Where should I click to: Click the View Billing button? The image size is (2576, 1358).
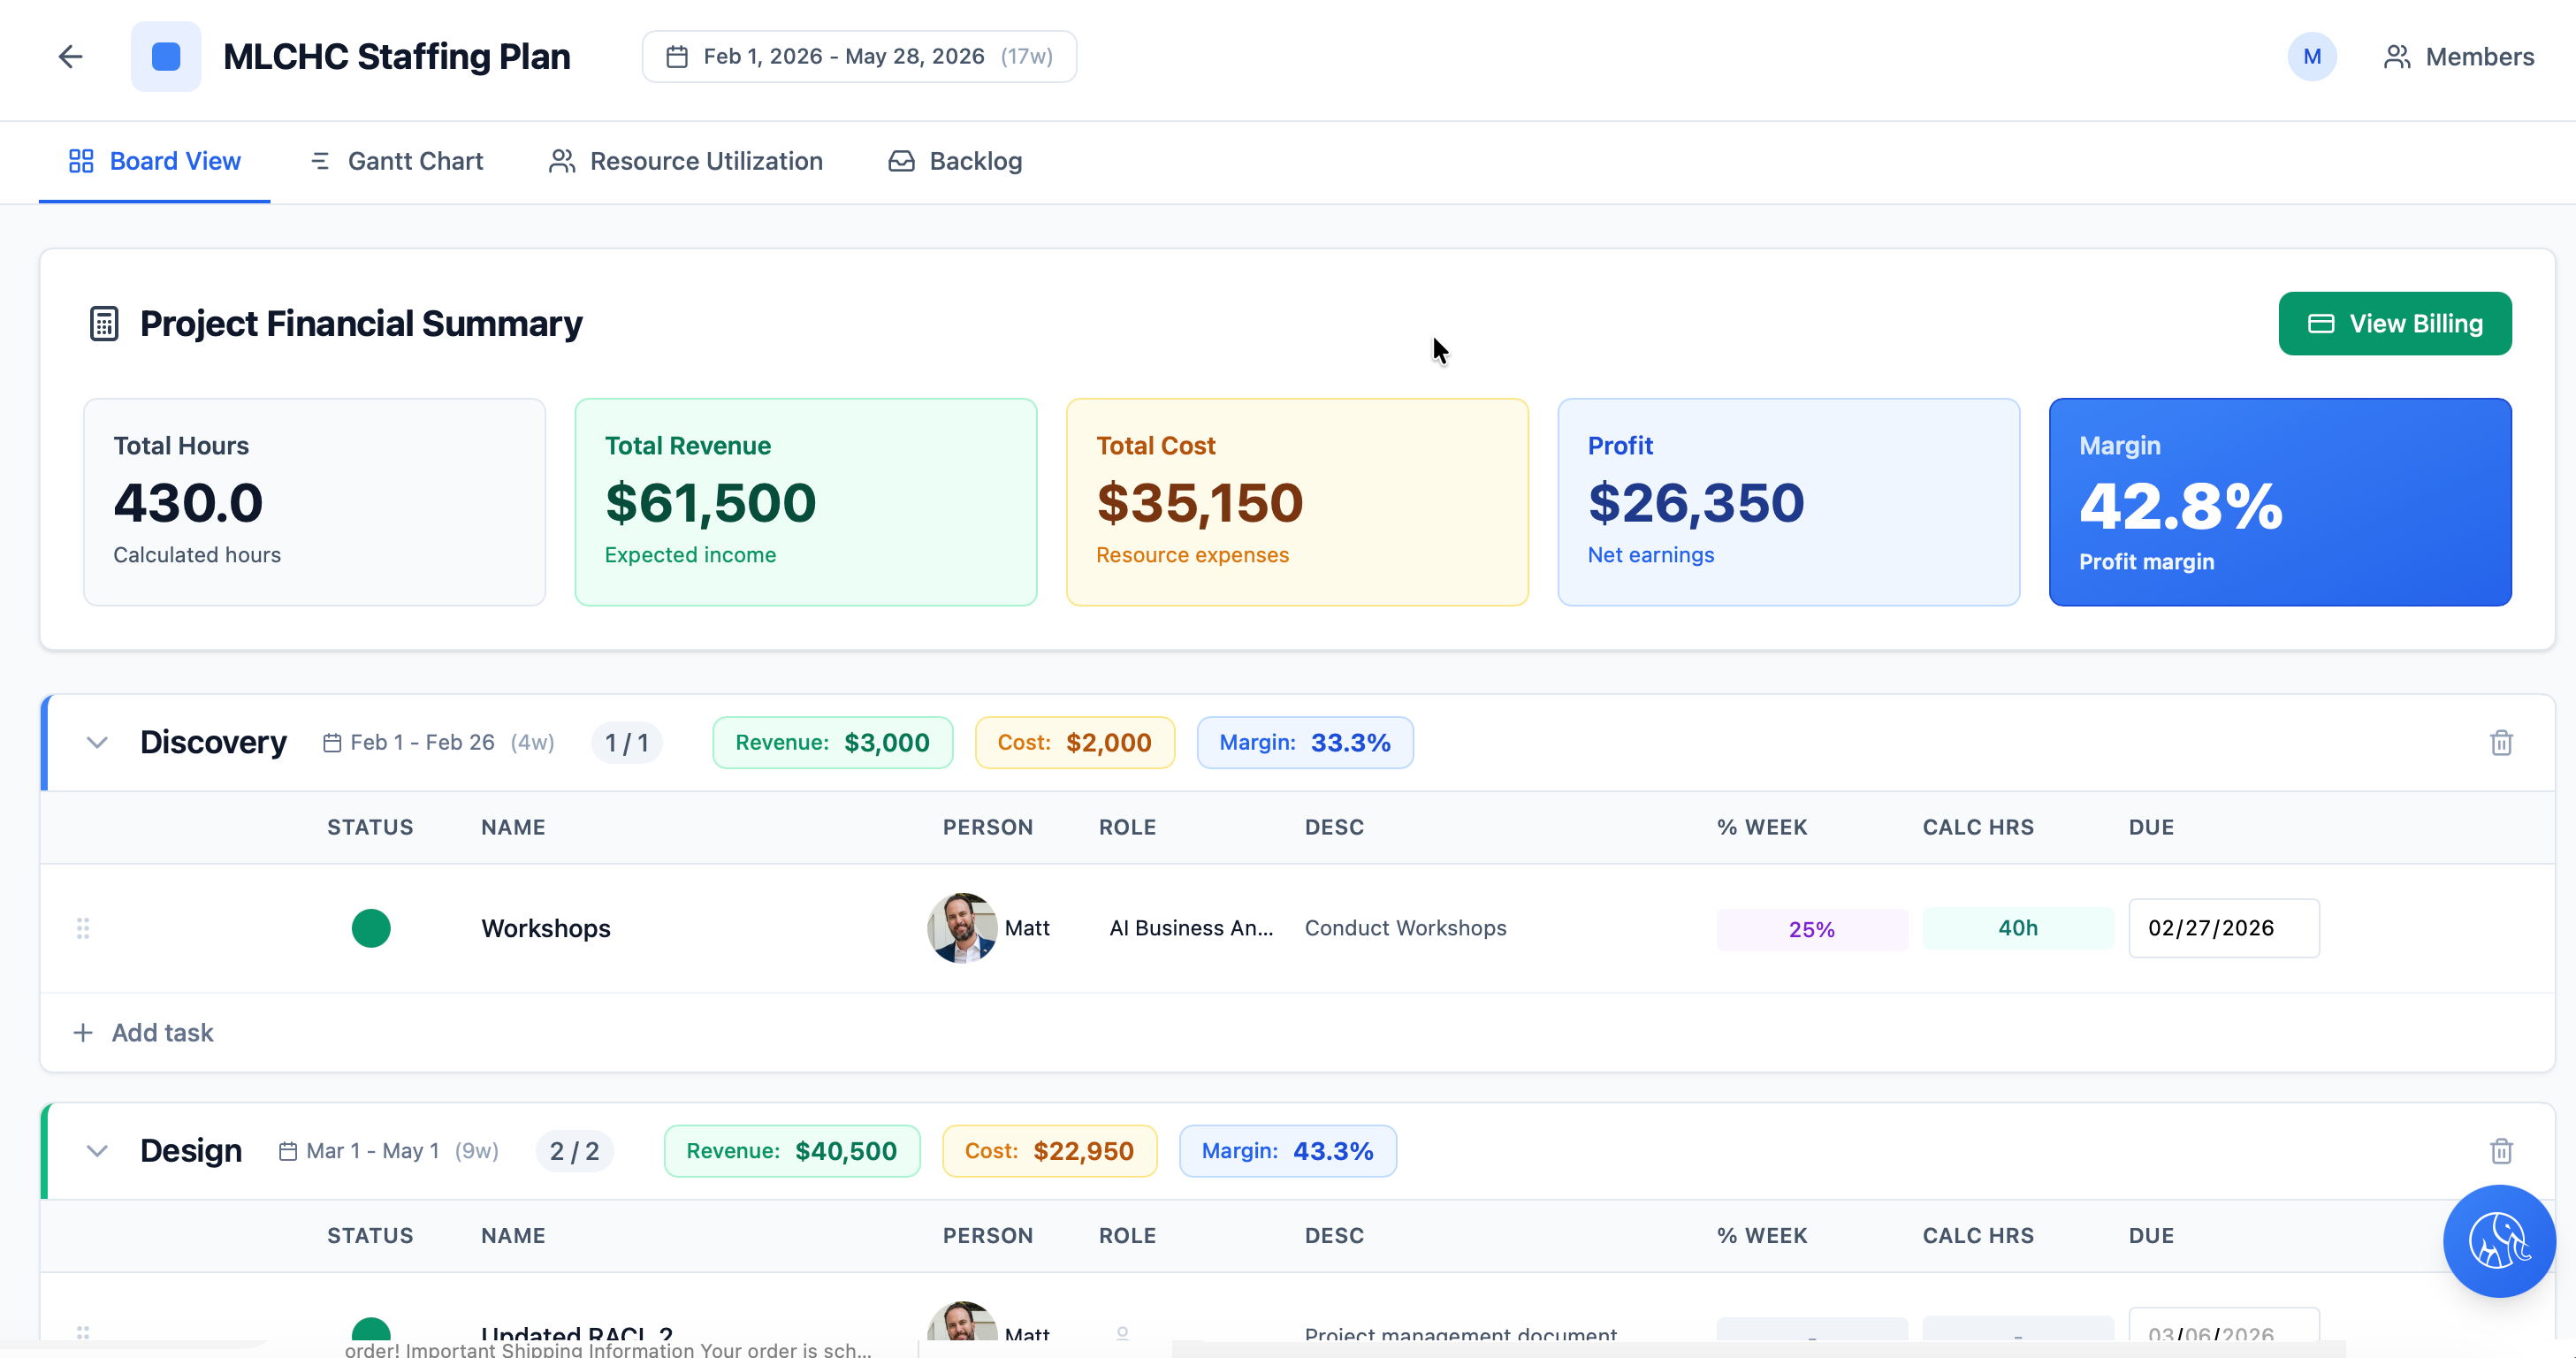click(x=2394, y=323)
